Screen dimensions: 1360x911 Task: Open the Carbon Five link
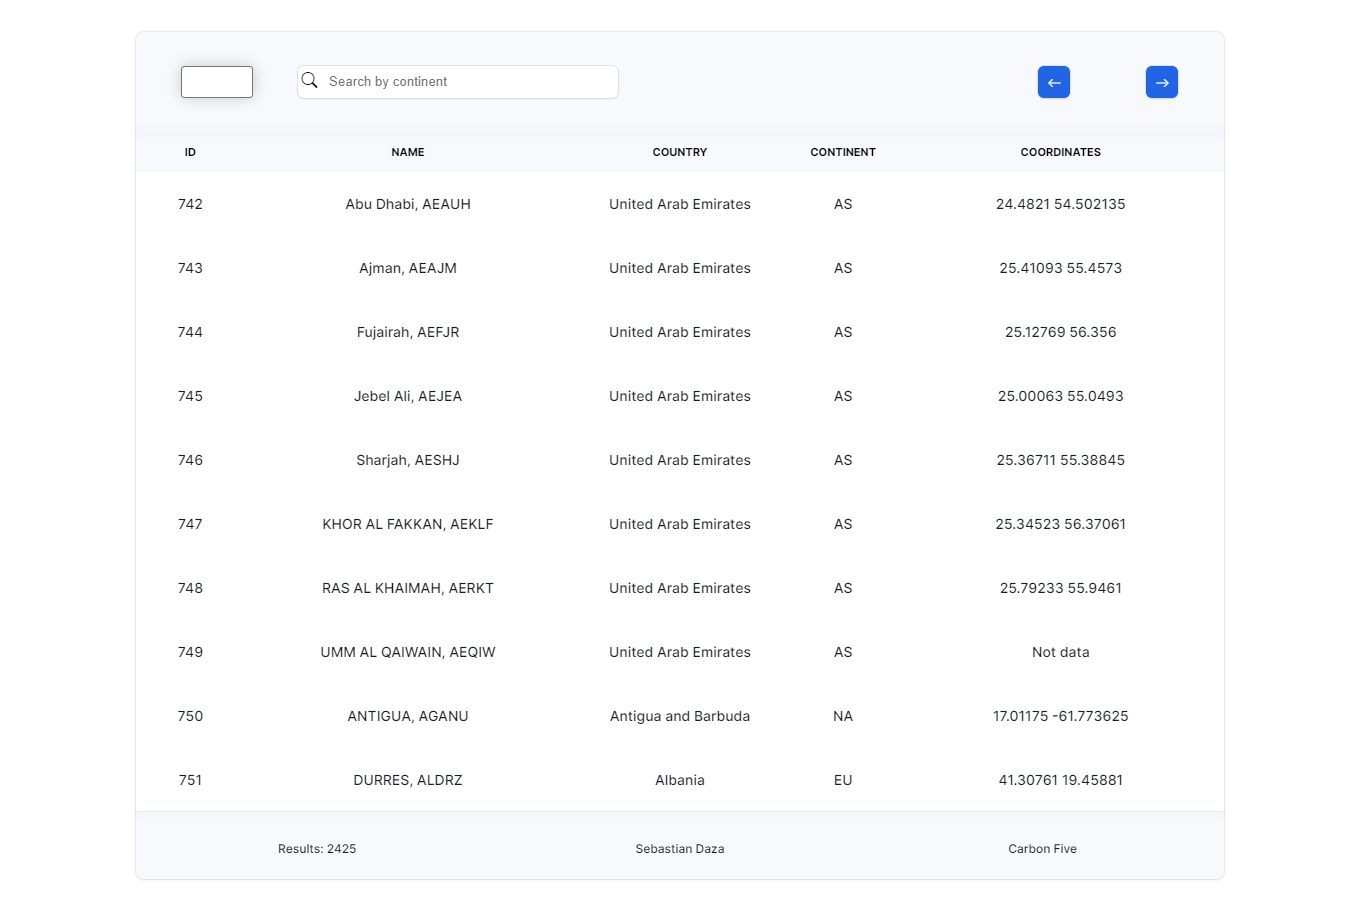(1043, 848)
